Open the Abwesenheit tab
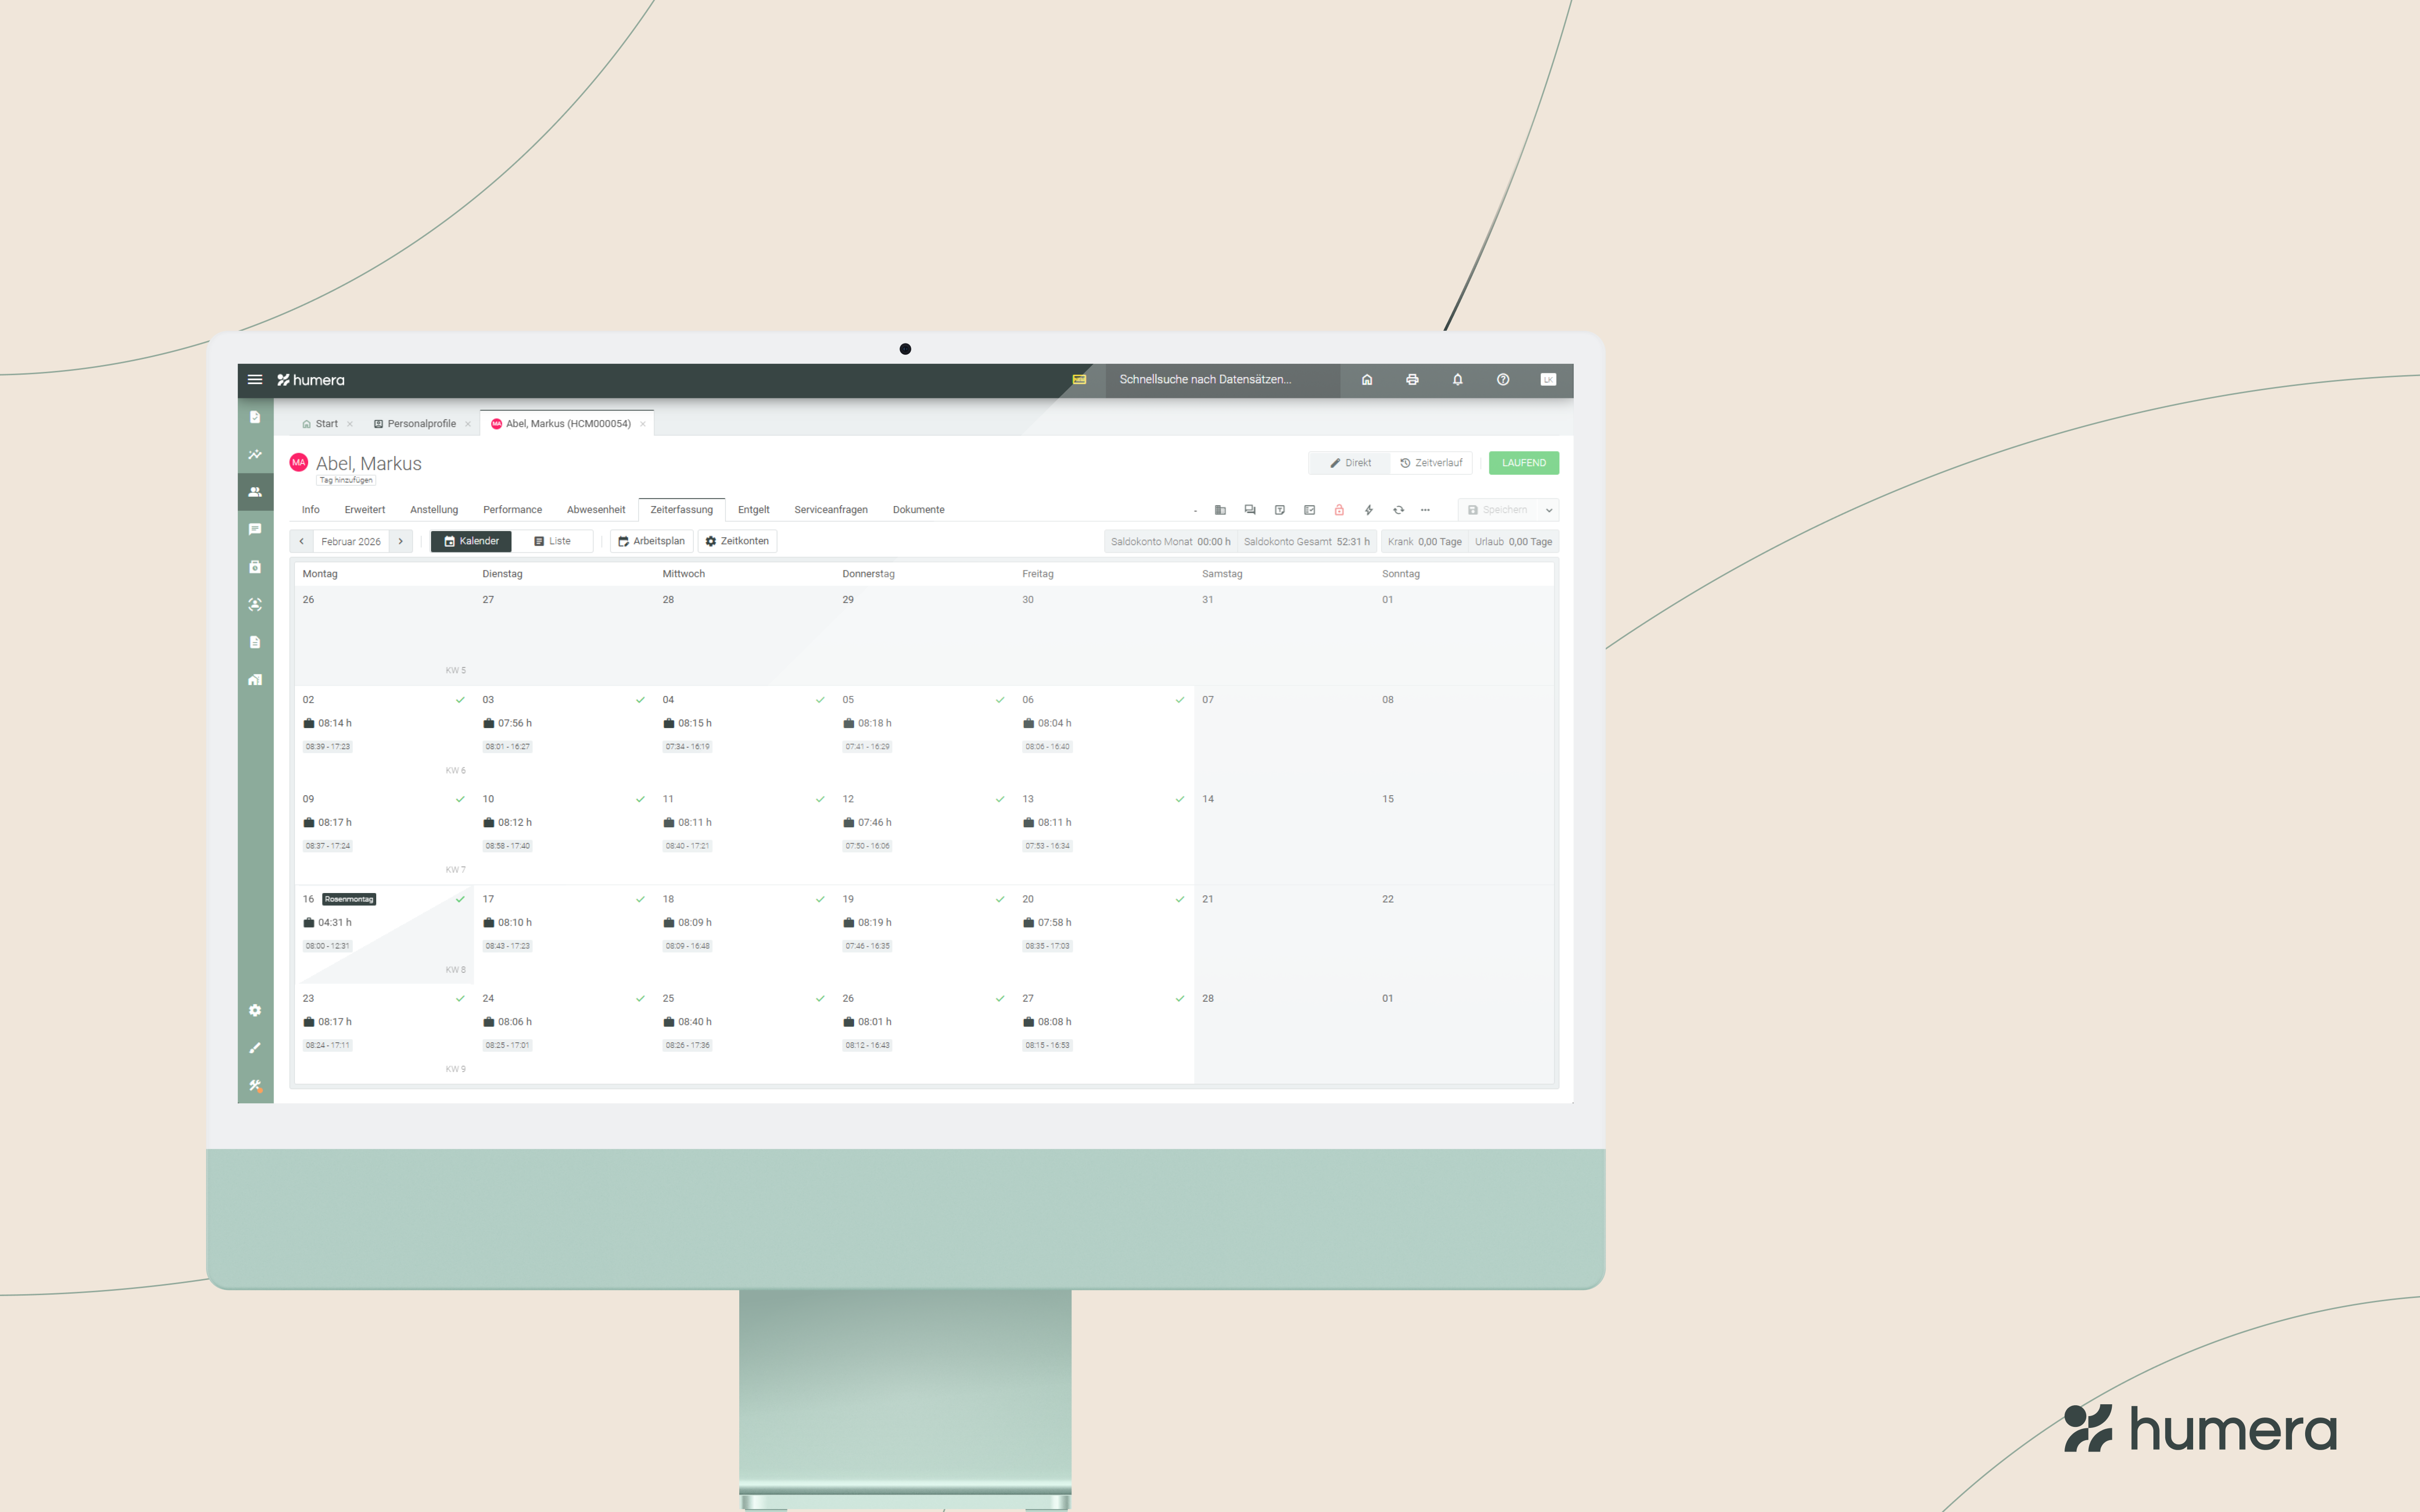Image resolution: width=2420 pixels, height=1512 pixels. pos(595,510)
